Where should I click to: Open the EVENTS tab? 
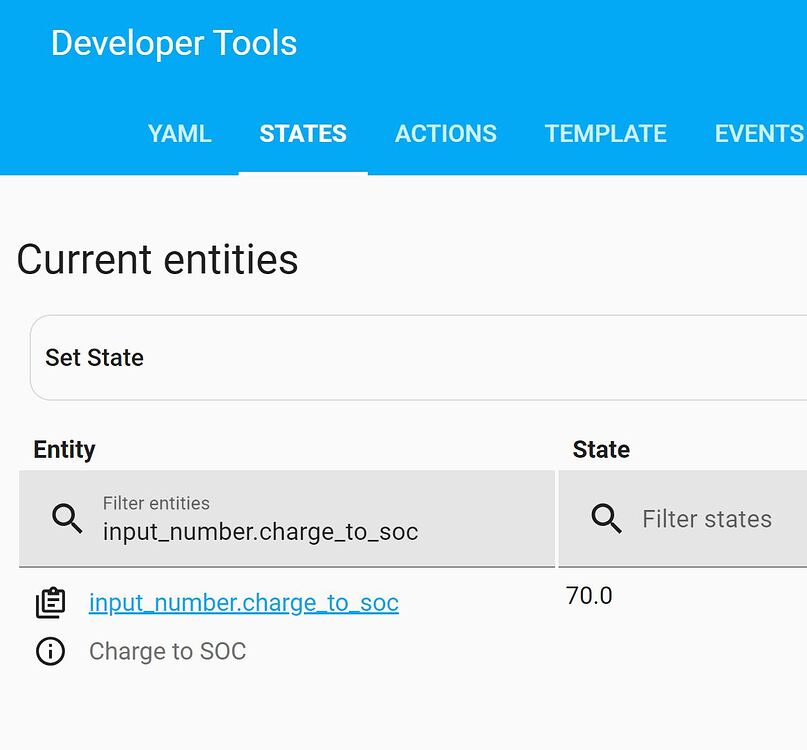coord(759,134)
